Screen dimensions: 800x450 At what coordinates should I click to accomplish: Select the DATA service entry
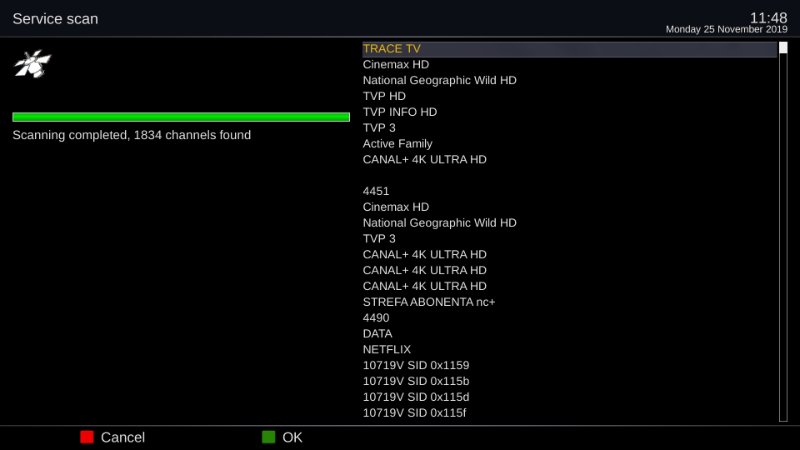(377, 334)
